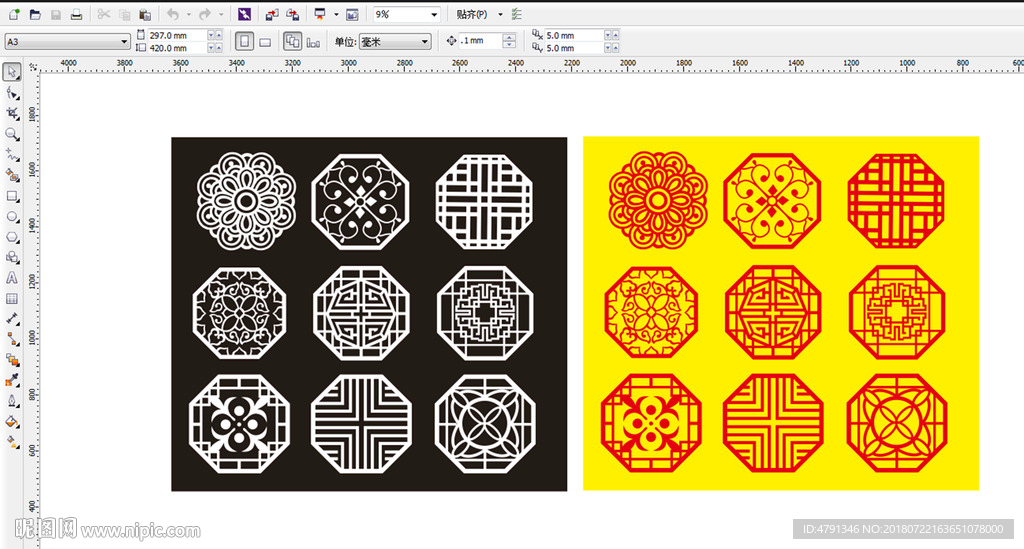Switch page to landscape orientation
Screen dimensions: 1024x549
[x=265, y=41]
